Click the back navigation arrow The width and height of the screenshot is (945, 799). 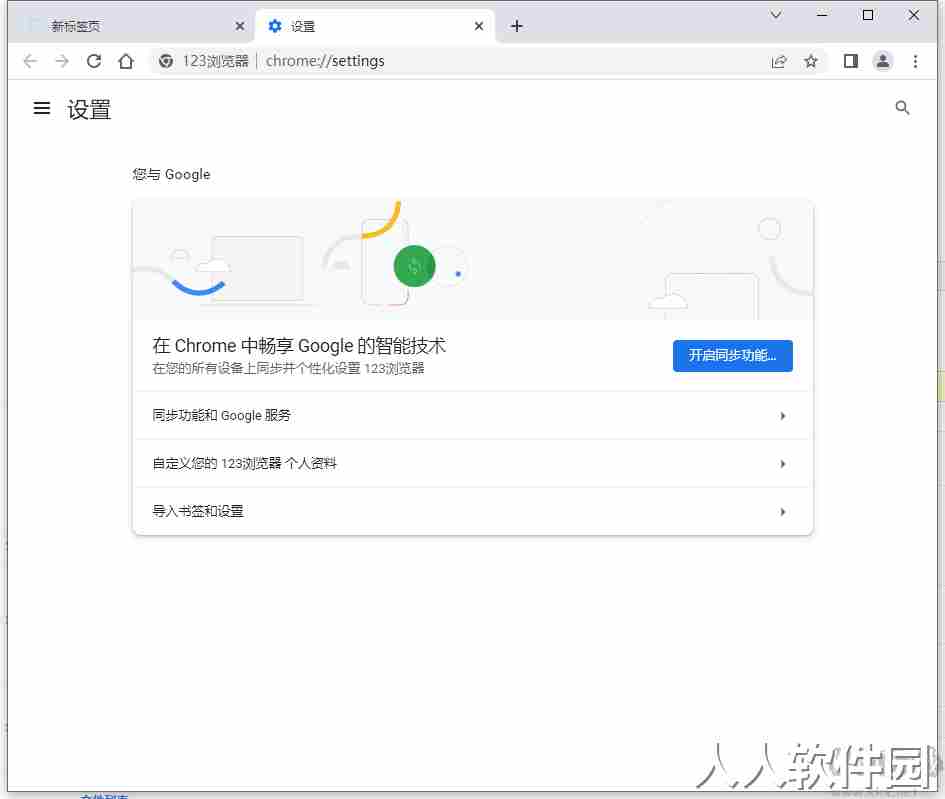30,61
